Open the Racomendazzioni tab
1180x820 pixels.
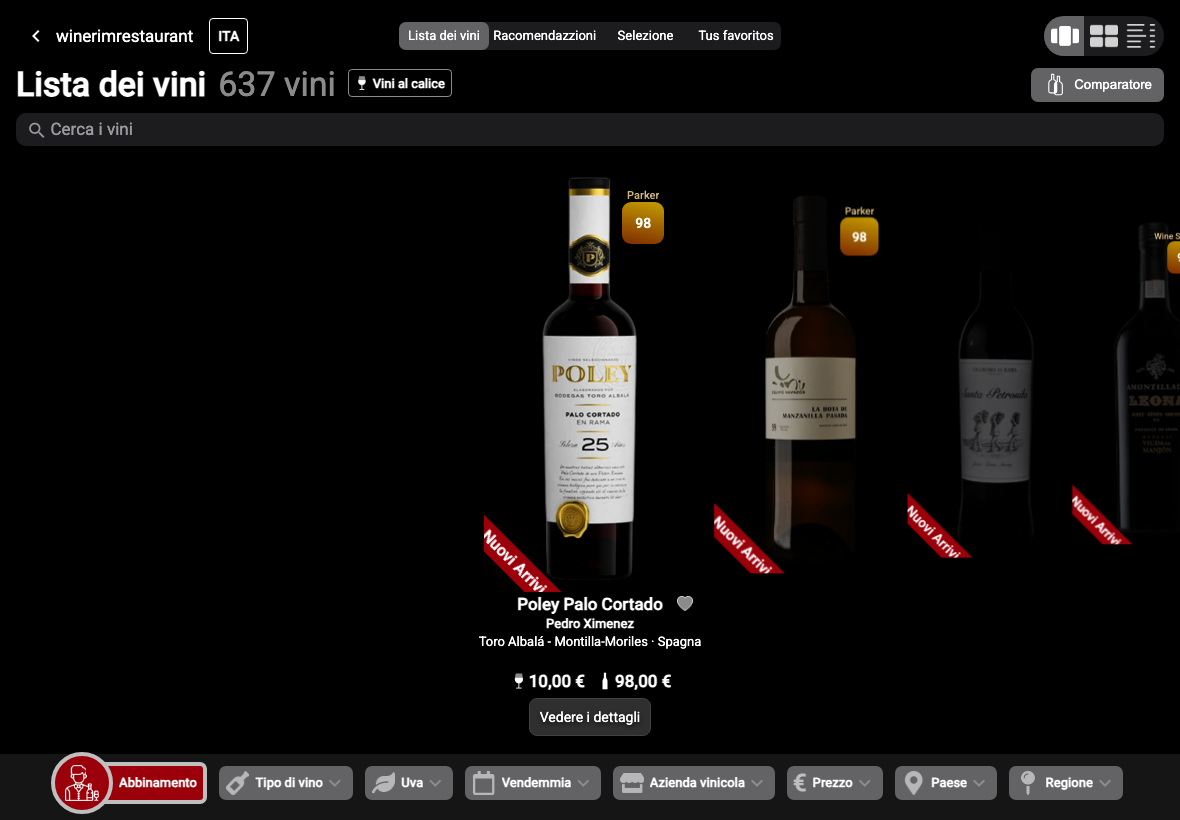544,35
